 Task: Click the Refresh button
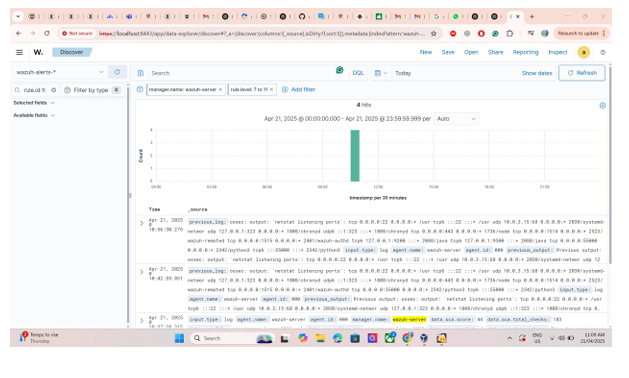click(x=582, y=73)
